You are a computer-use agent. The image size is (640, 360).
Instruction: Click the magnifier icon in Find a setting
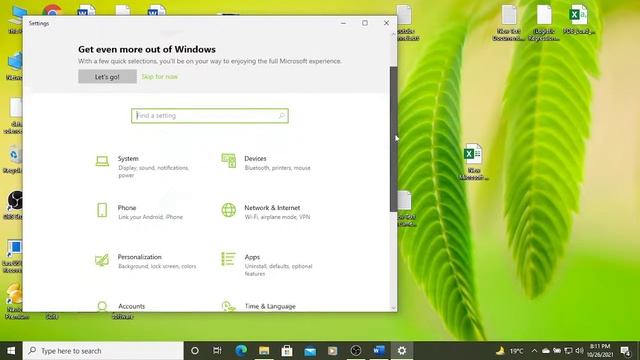tap(282, 116)
